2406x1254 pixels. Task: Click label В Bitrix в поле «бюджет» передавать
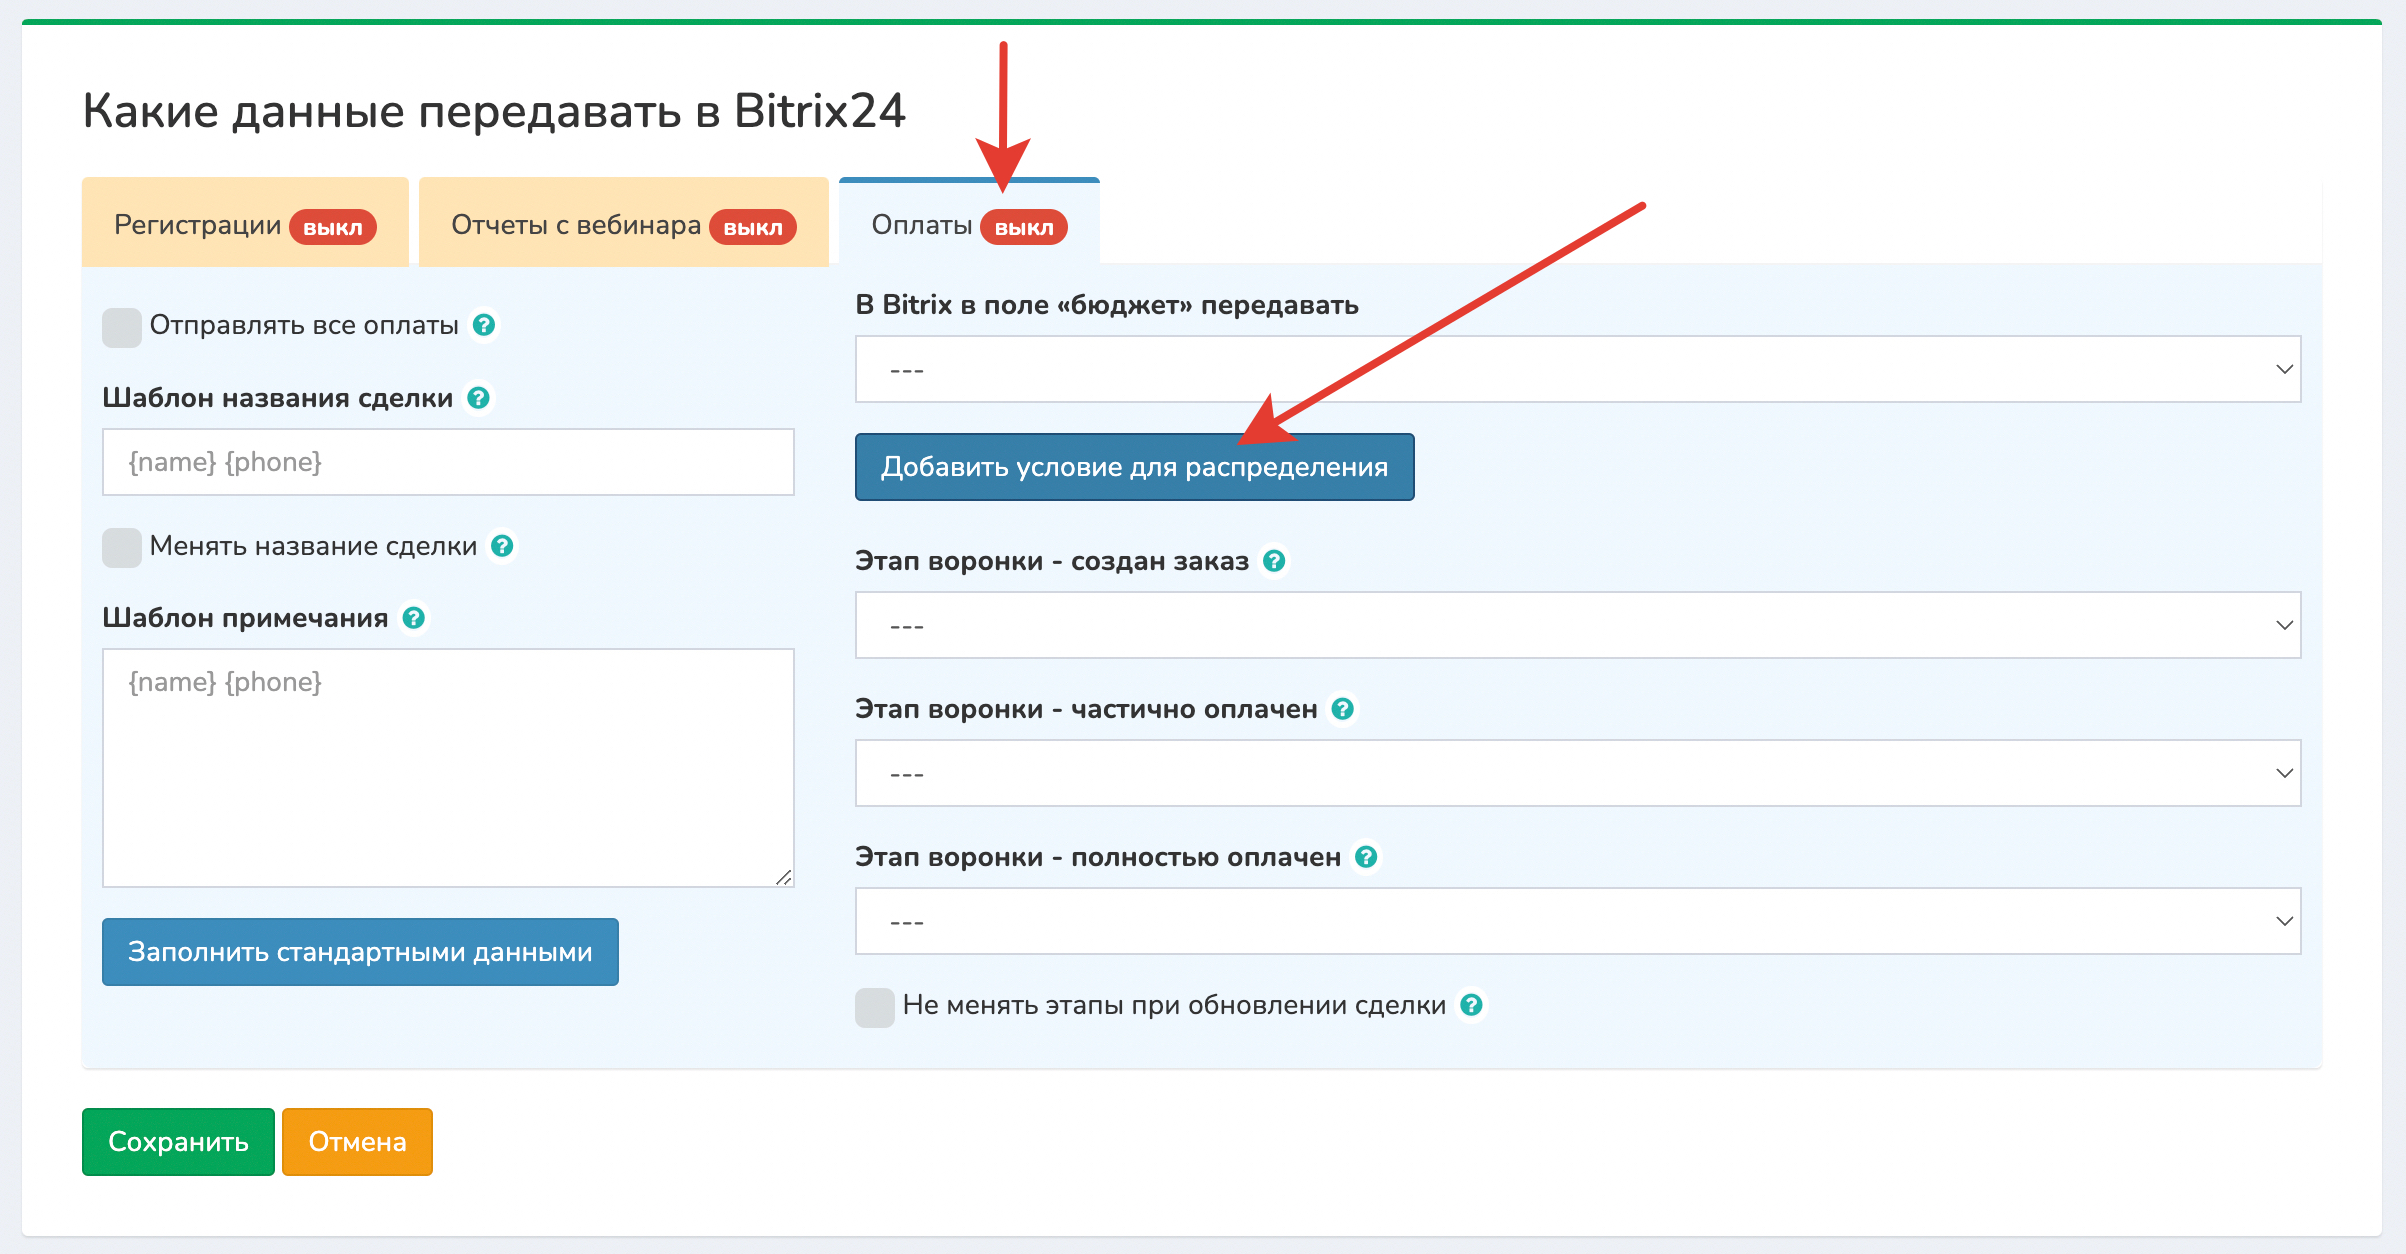click(x=1107, y=305)
